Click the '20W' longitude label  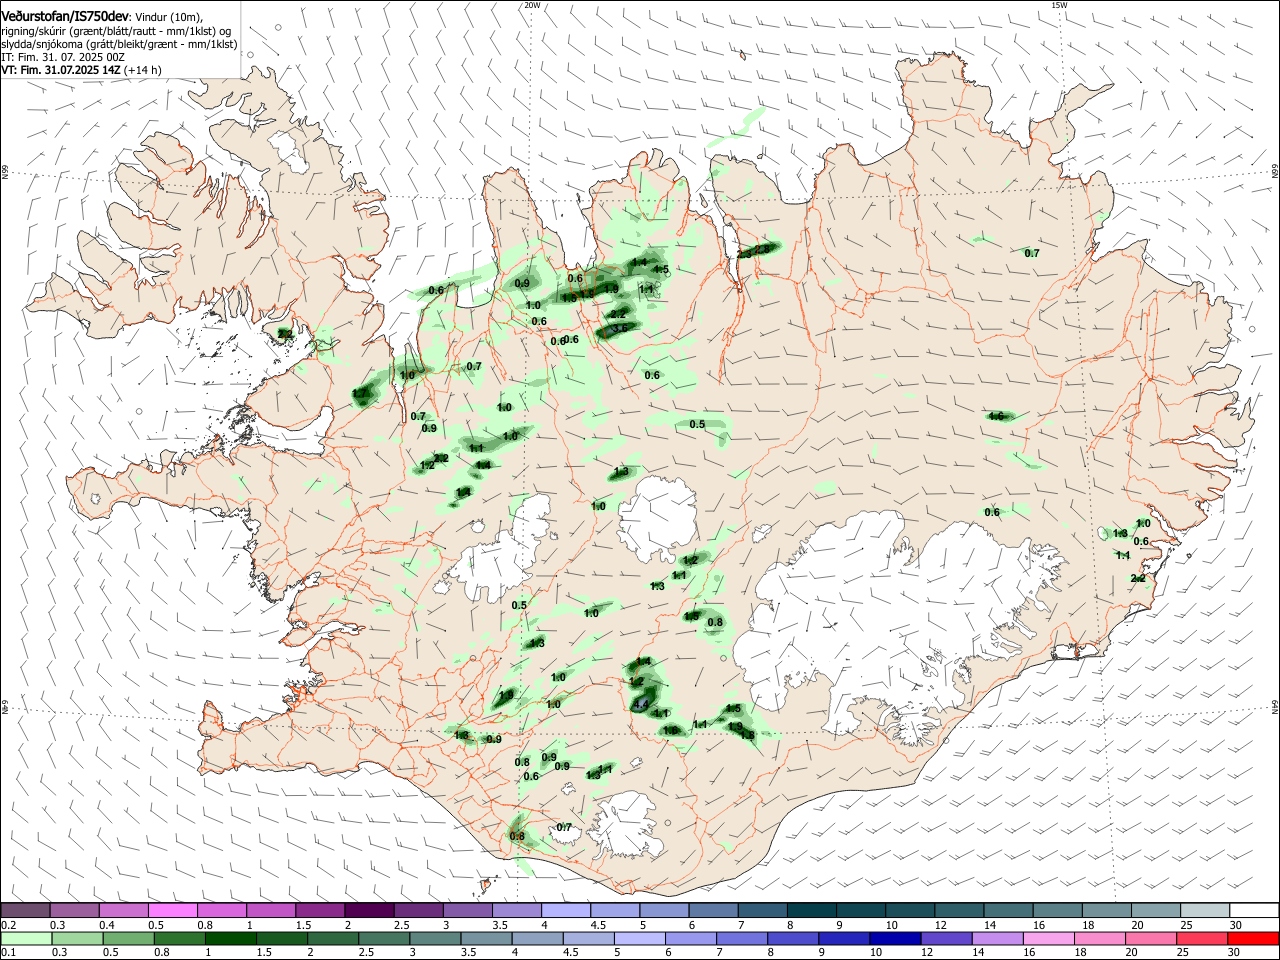532,5
